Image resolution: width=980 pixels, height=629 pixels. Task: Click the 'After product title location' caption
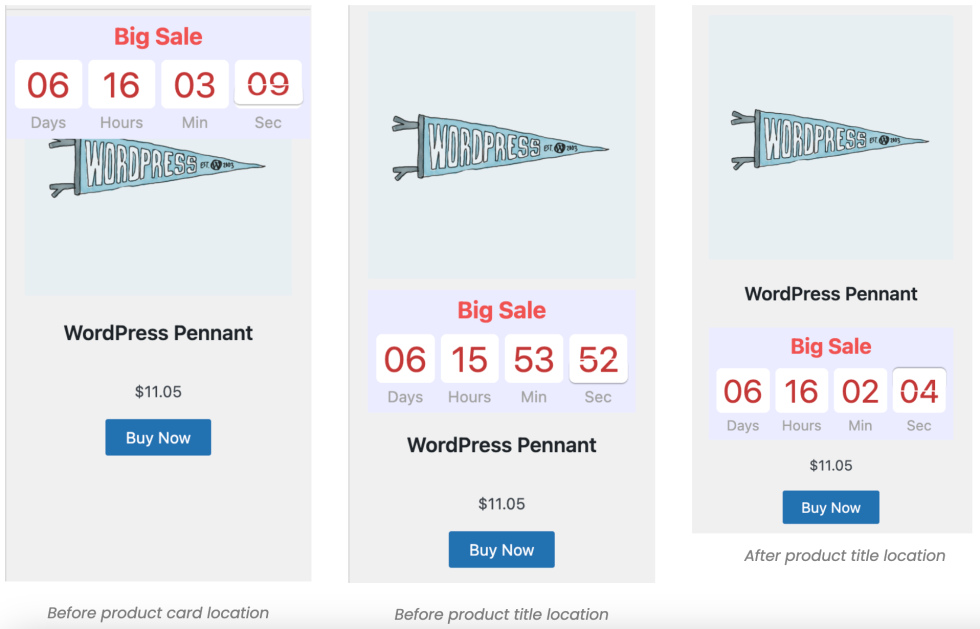[844, 556]
